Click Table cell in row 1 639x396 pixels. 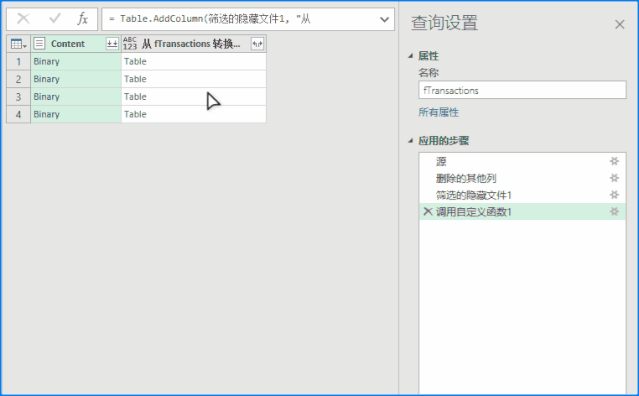coord(194,62)
